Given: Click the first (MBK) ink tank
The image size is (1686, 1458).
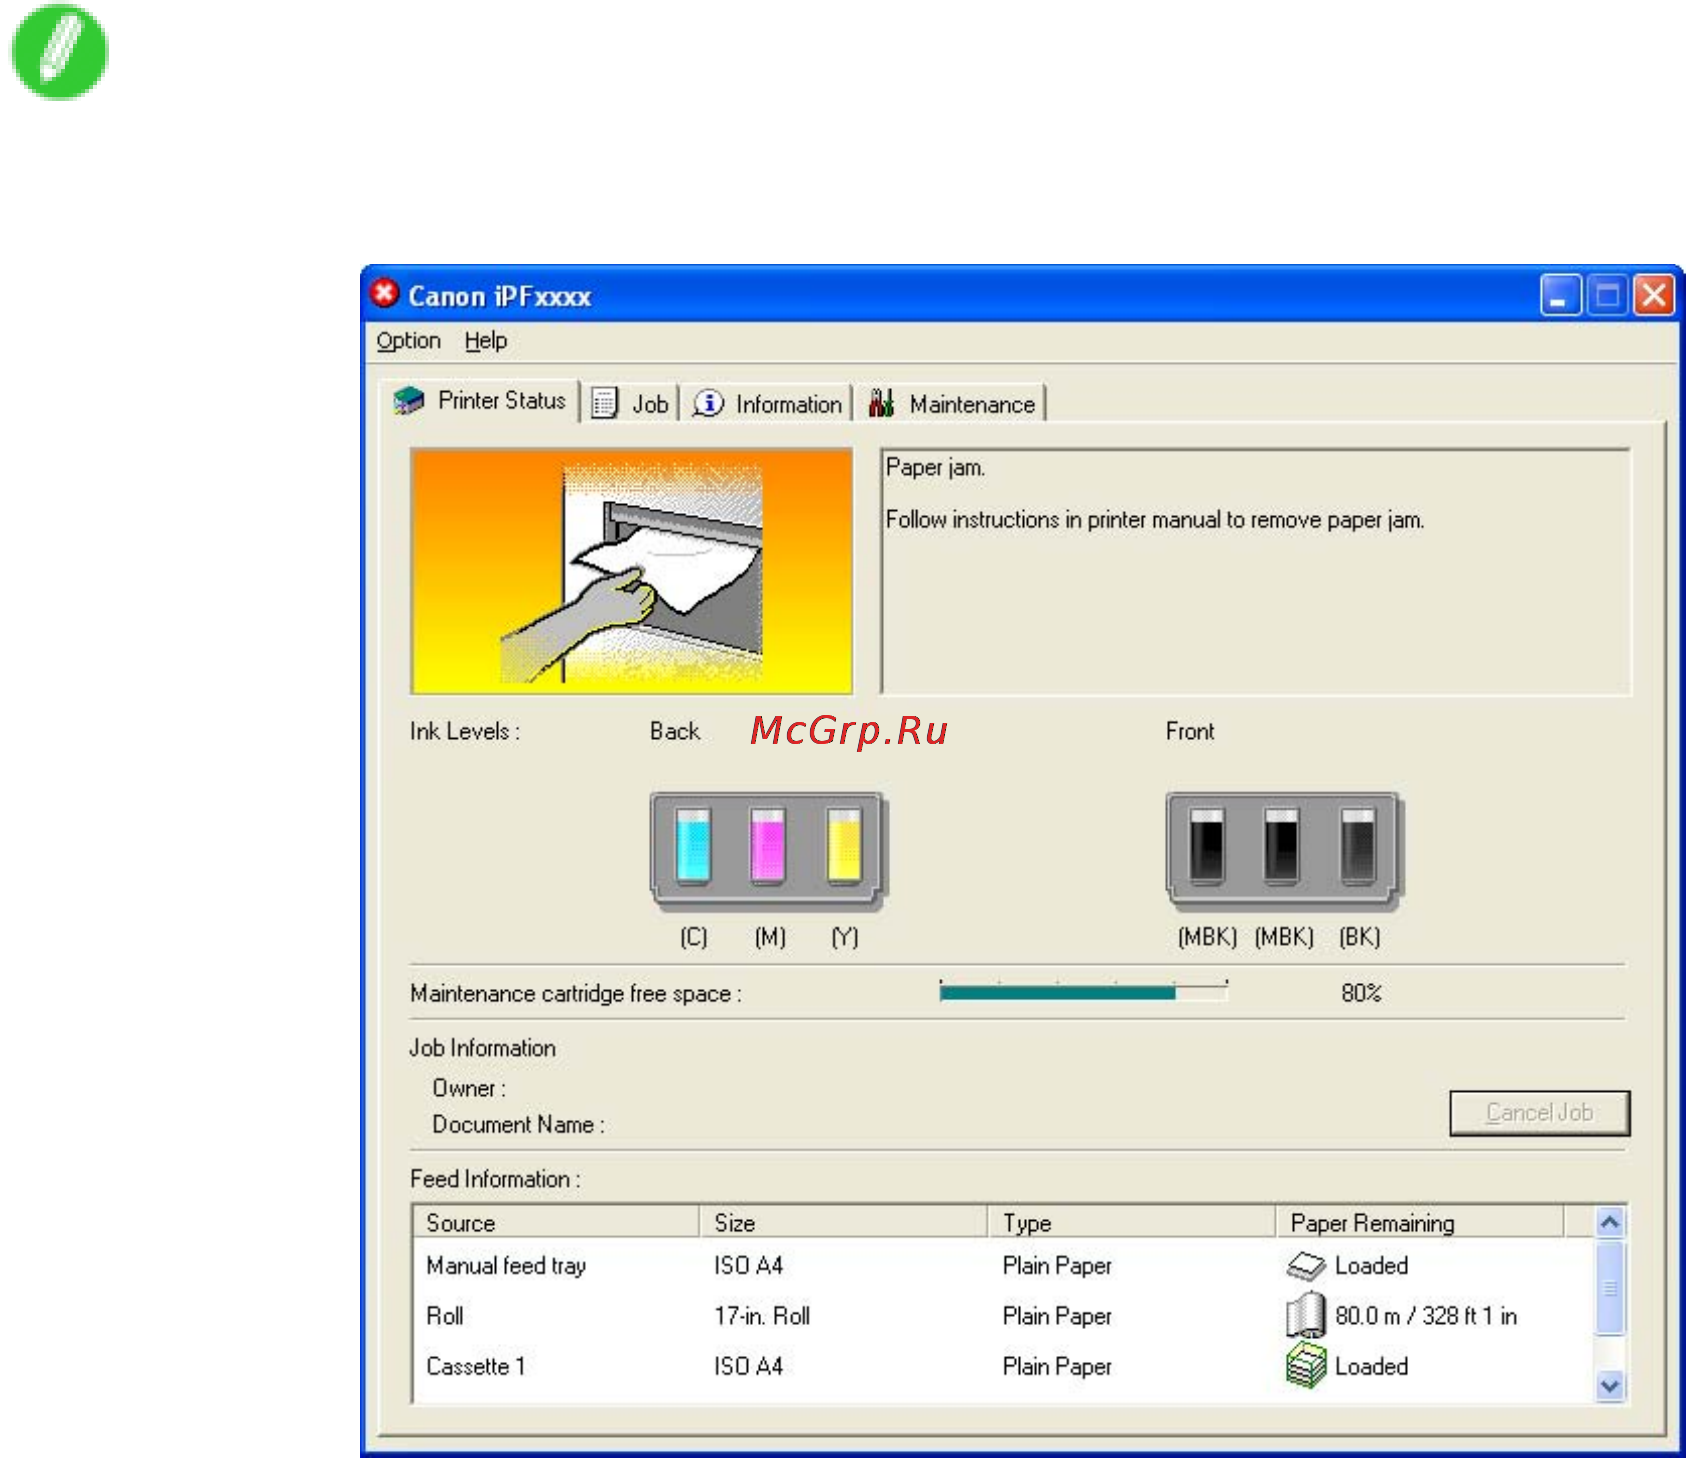Looking at the screenshot, I should (x=1207, y=846).
